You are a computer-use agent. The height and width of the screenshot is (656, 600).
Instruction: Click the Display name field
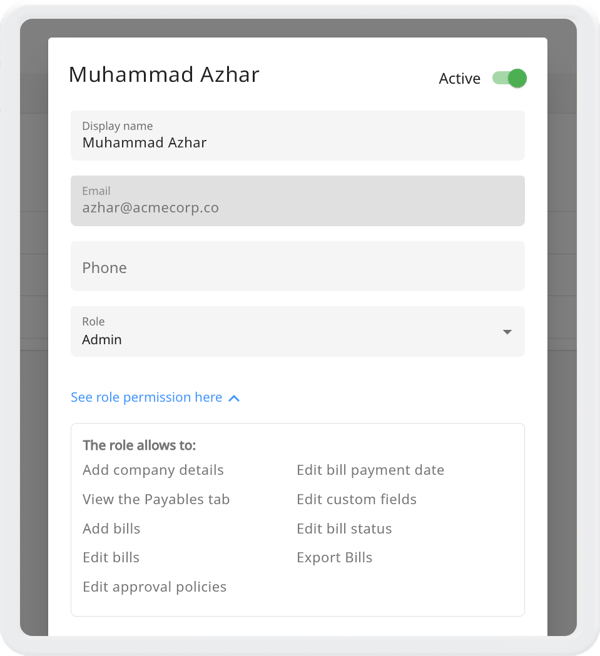click(297, 135)
